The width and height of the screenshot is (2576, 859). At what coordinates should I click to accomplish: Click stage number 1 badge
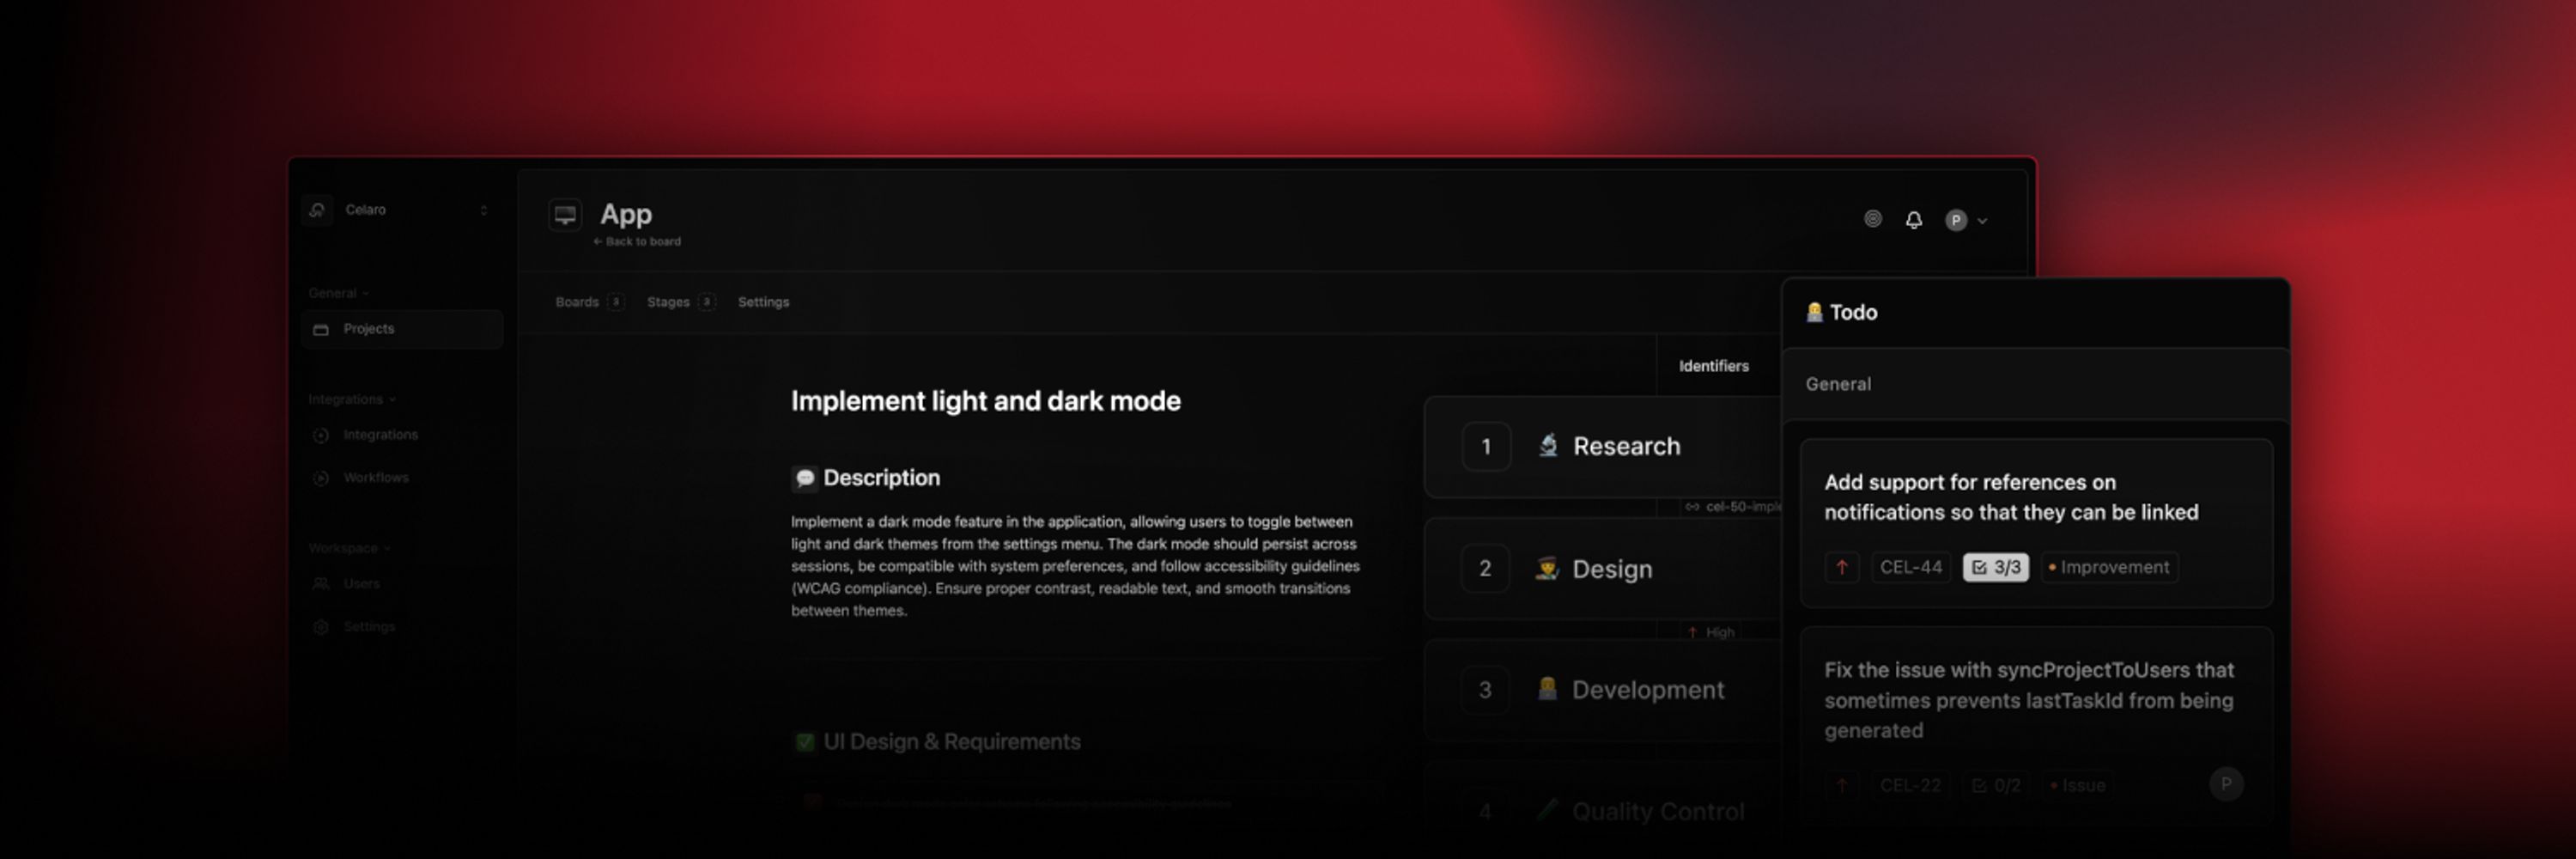tap(1486, 447)
